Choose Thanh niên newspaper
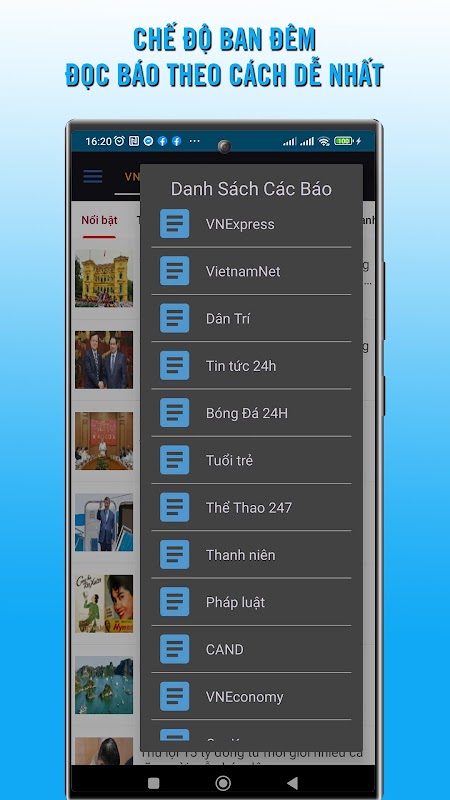This screenshot has height=800, width=450. [x=251, y=555]
